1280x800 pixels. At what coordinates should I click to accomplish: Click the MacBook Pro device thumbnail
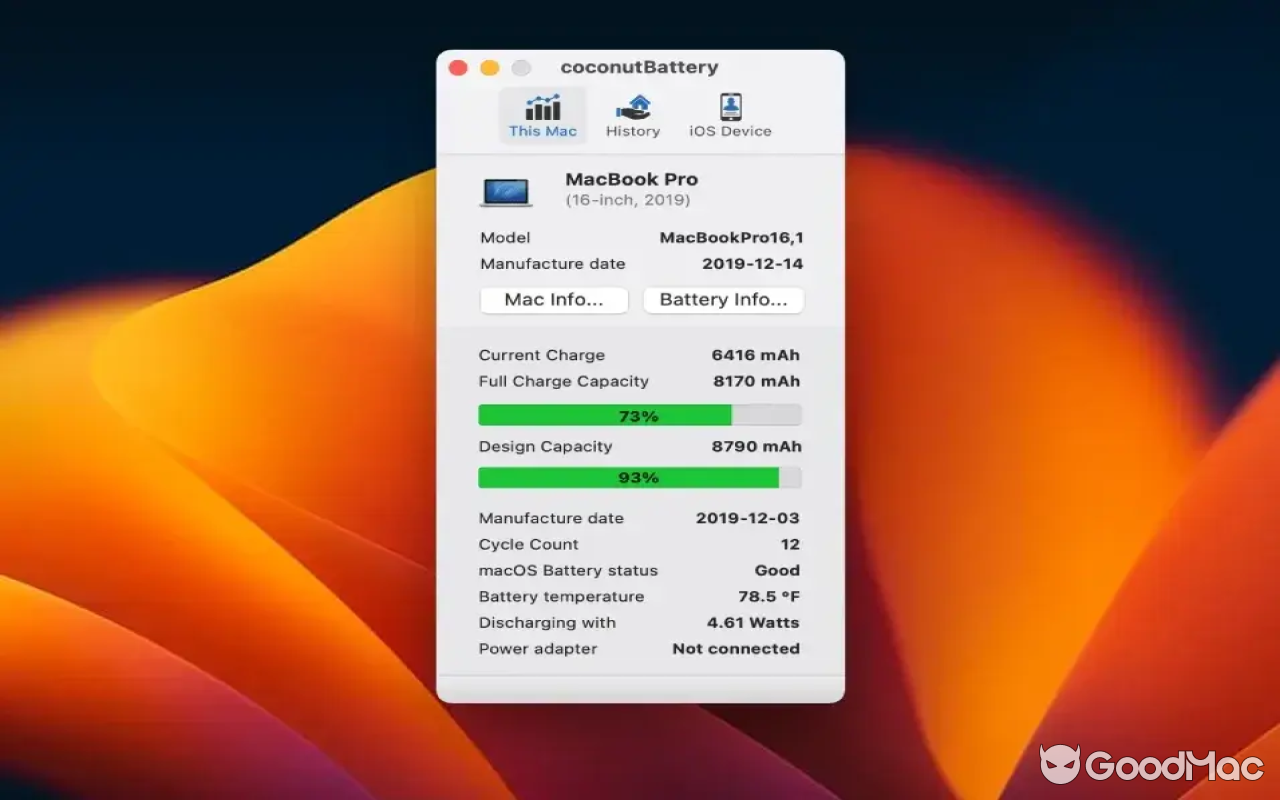pos(506,191)
